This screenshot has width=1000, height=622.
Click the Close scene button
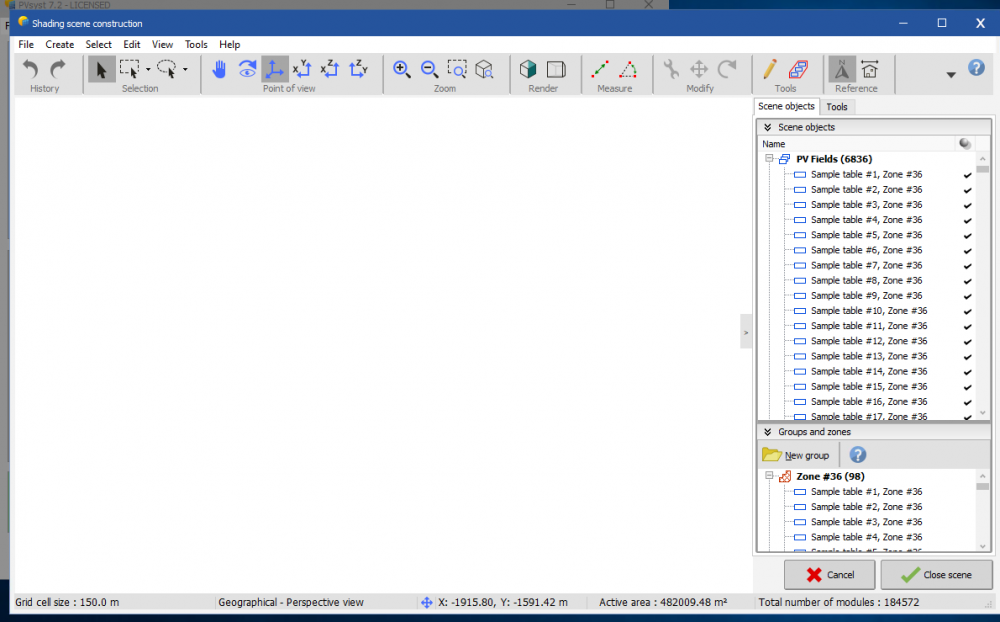(x=936, y=575)
